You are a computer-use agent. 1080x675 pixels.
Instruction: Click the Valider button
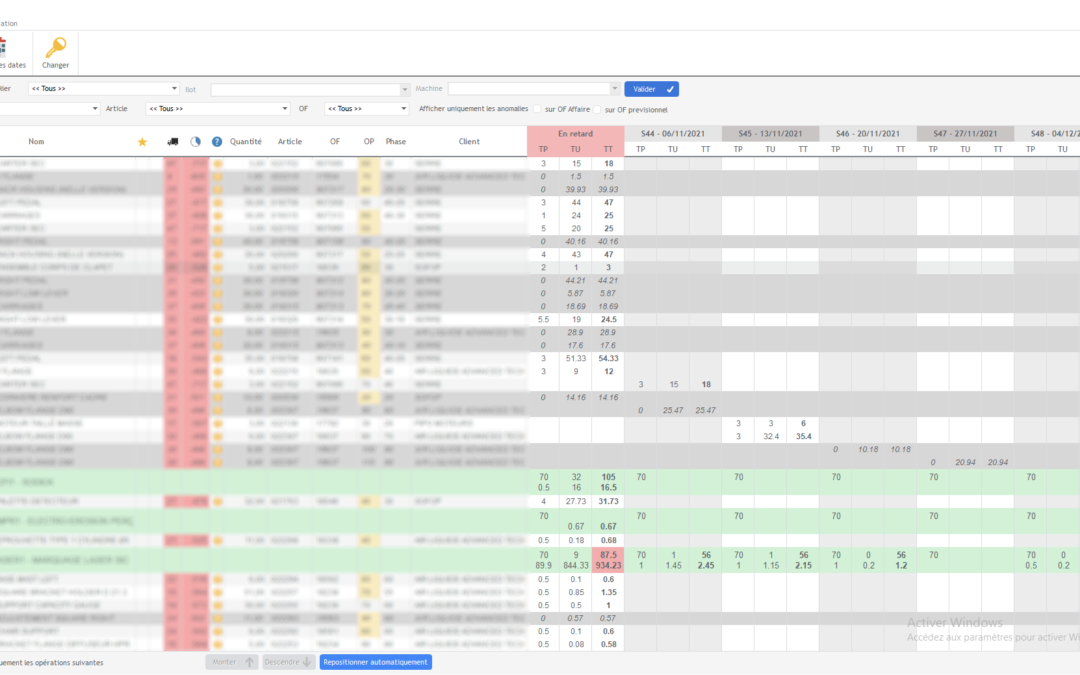click(652, 89)
